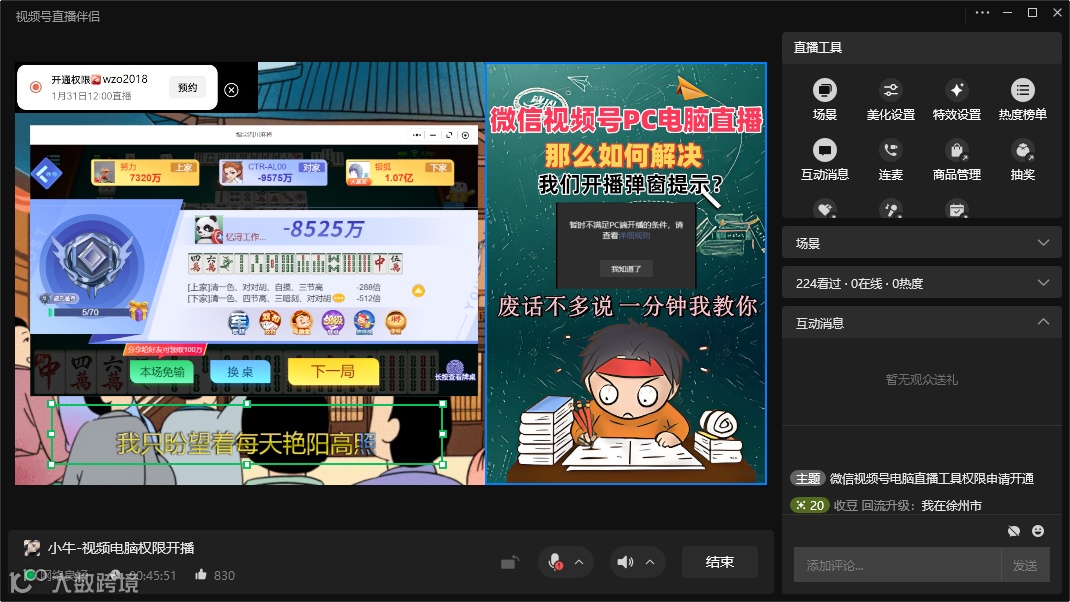The height and width of the screenshot is (602, 1070).
Task: Select the subtitle text layer in preview
Action: pyautogui.click(x=246, y=434)
